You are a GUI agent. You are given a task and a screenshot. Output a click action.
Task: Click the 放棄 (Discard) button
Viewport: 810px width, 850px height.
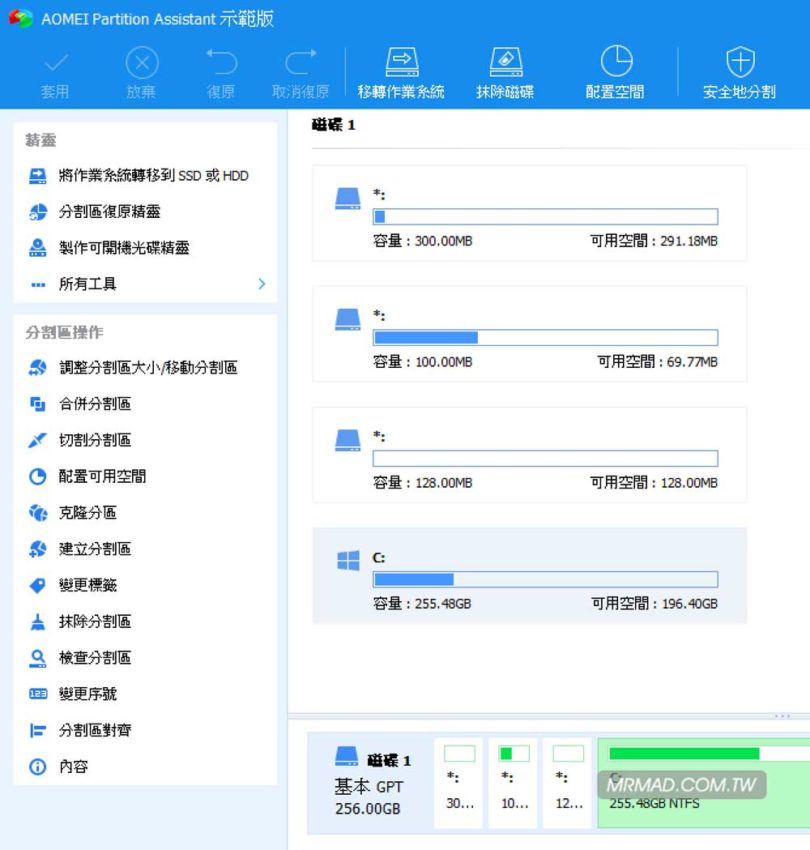click(x=140, y=70)
